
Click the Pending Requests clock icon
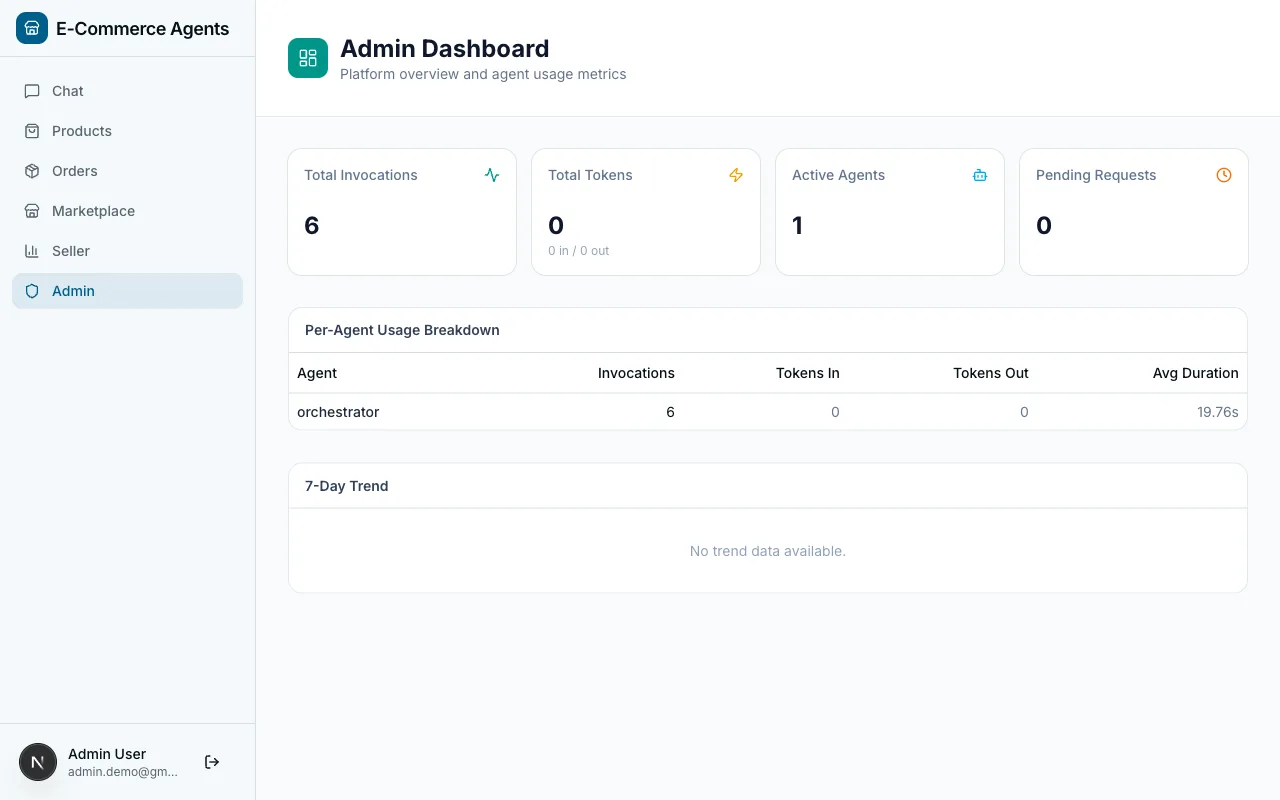[1224, 175]
